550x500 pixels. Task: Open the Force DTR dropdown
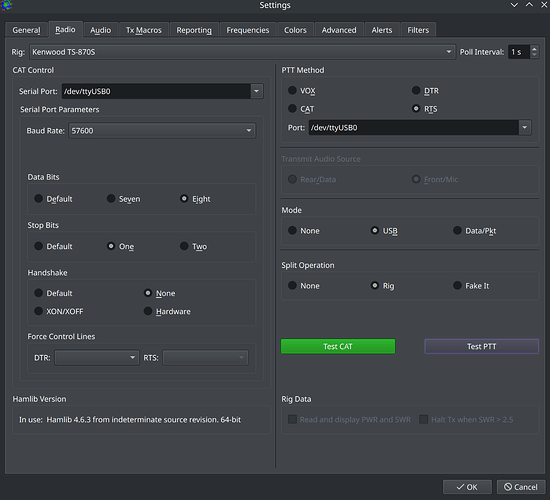click(97, 358)
